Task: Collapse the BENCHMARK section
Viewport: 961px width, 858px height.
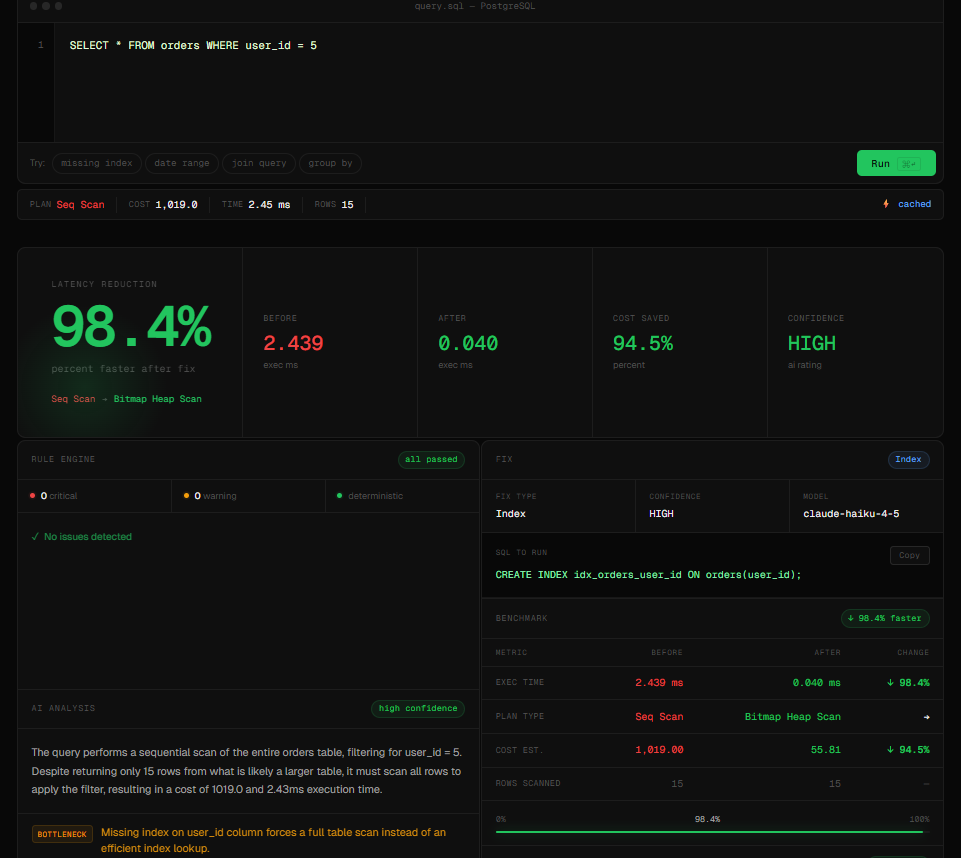Action: pos(521,618)
